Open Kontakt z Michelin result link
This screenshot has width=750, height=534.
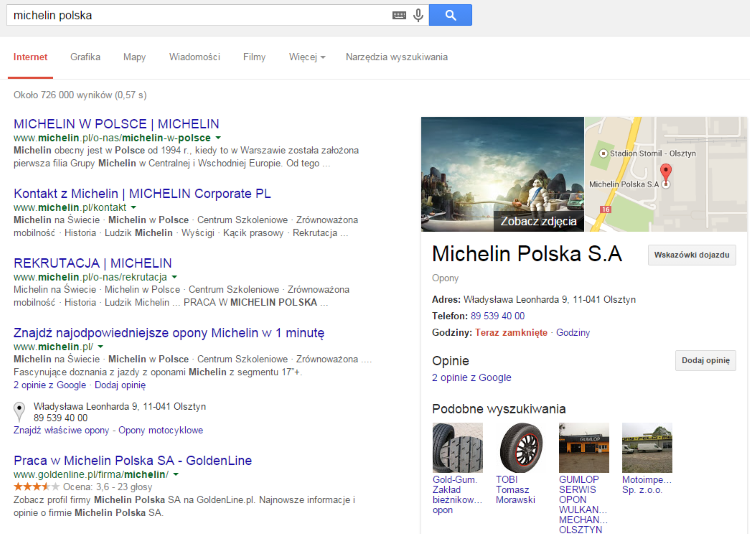click(x=142, y=194)
